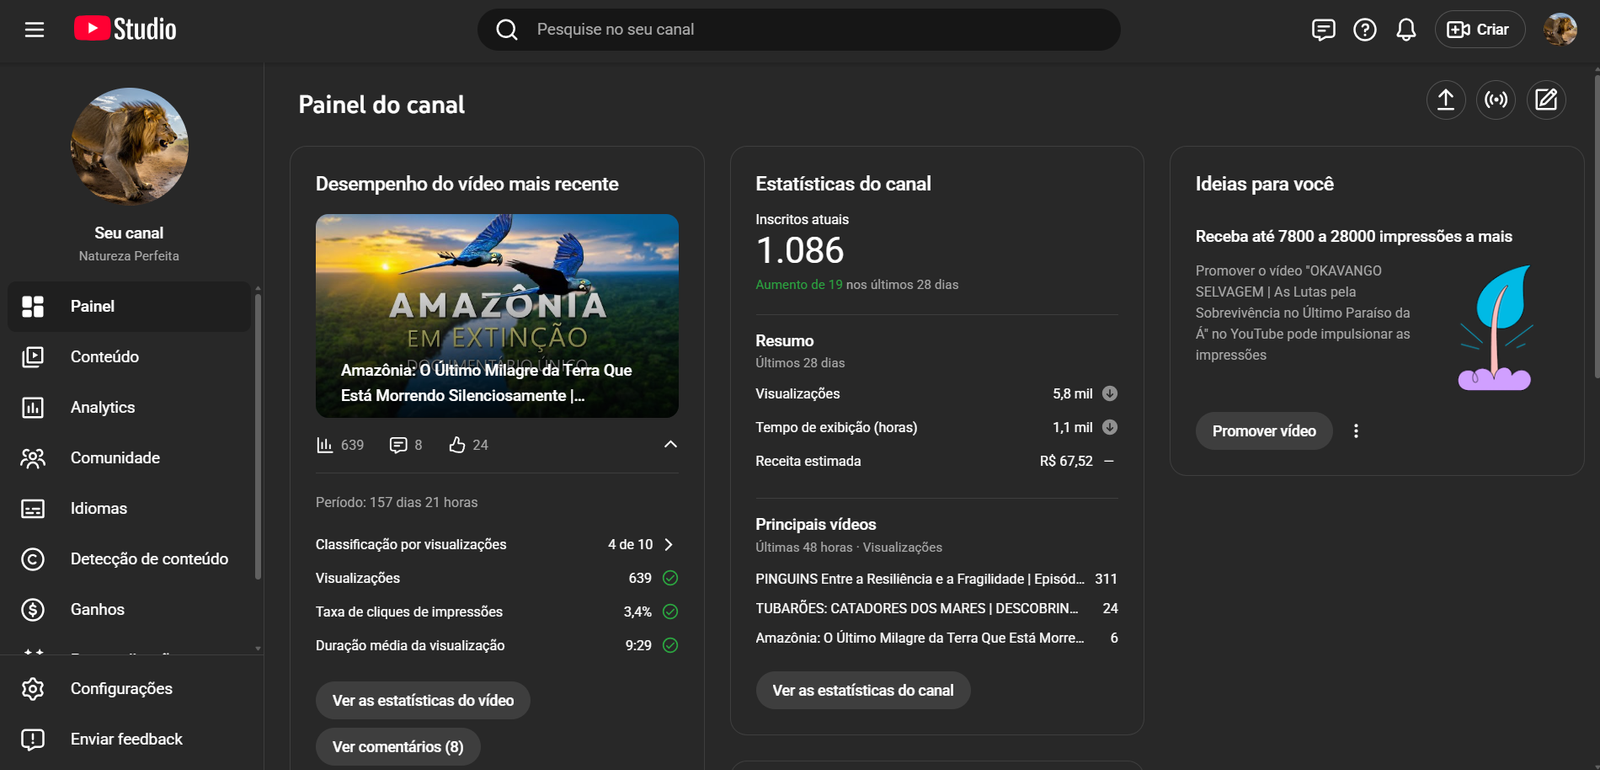Screen dimensions: 1600x770
Task: Click the go live broadcast icon
Action: (x=1496, y=100)
